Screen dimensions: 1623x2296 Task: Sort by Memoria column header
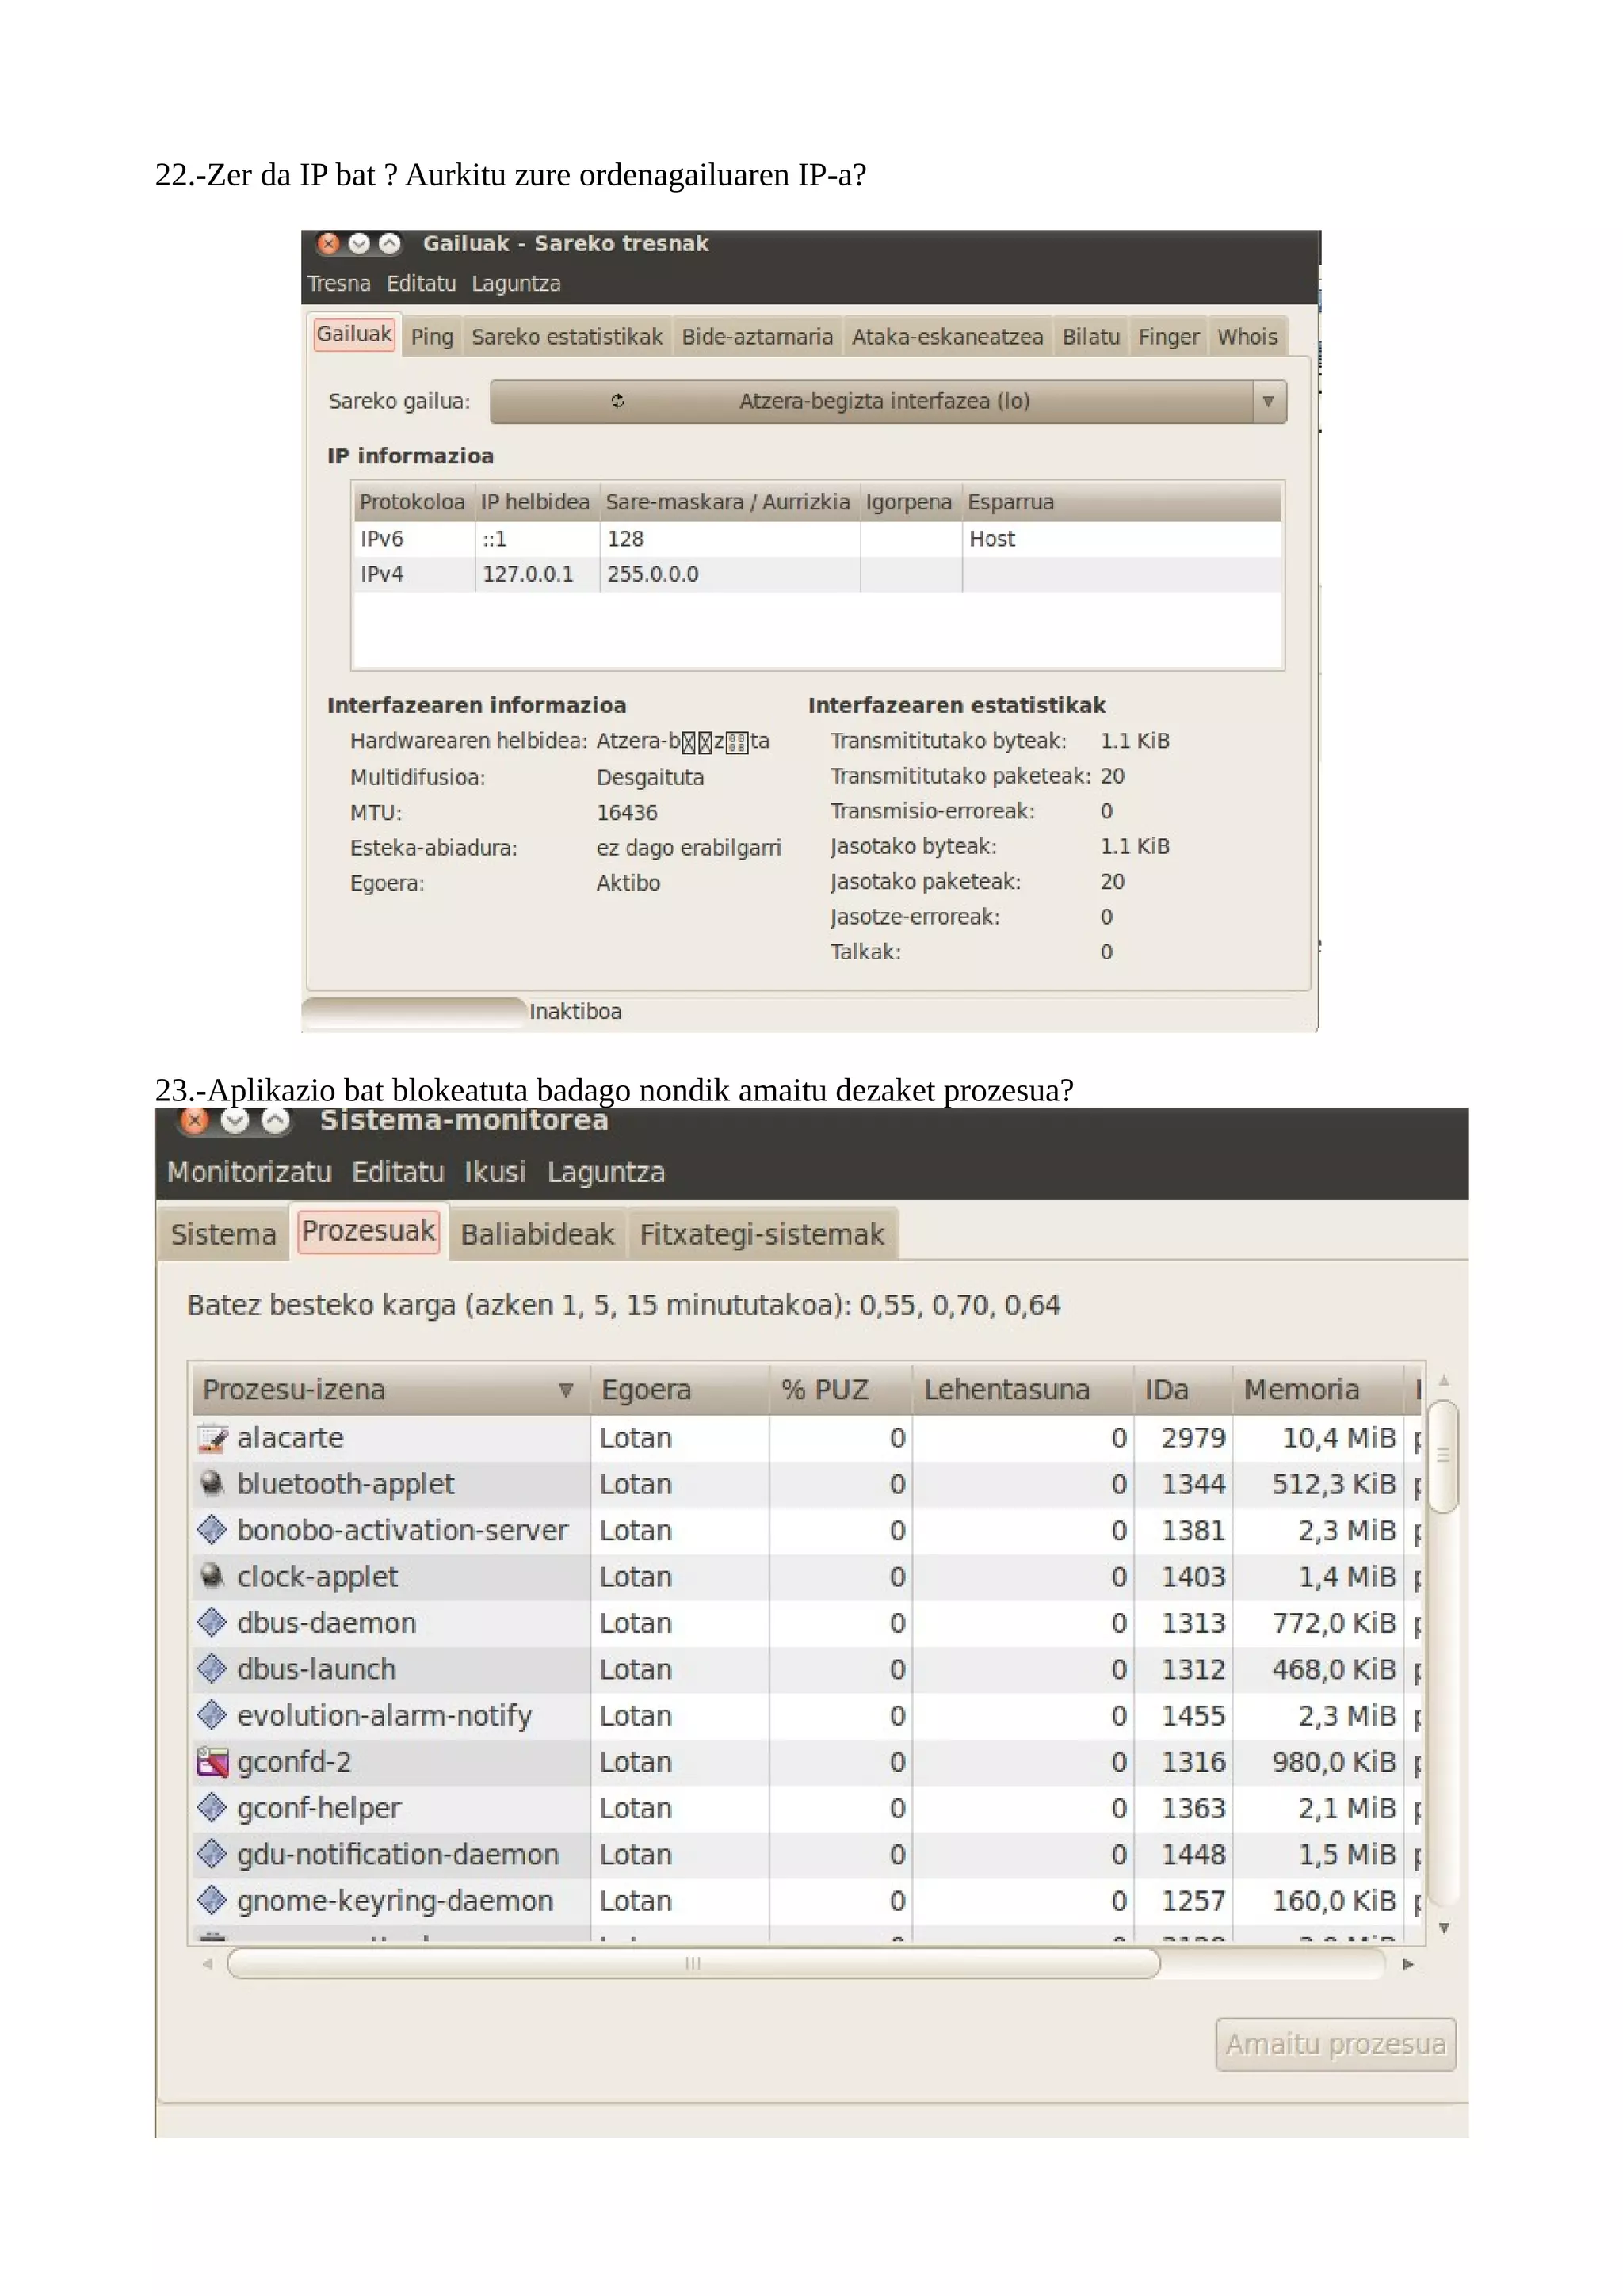point(1317,1390)
